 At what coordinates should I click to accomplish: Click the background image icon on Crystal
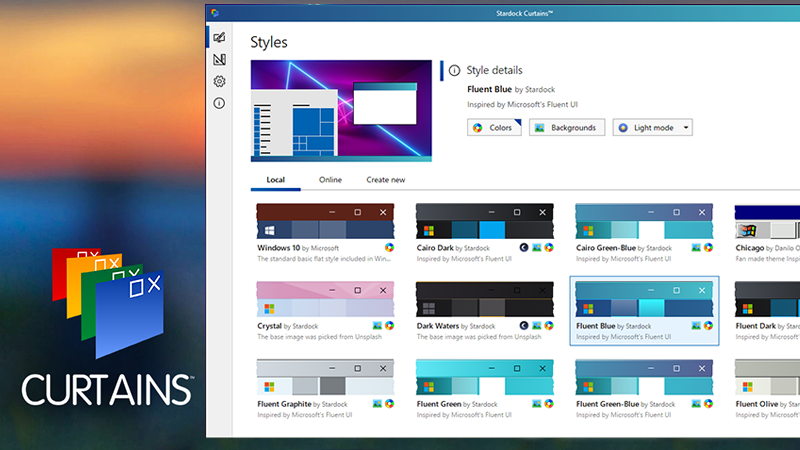pos(378,326)
